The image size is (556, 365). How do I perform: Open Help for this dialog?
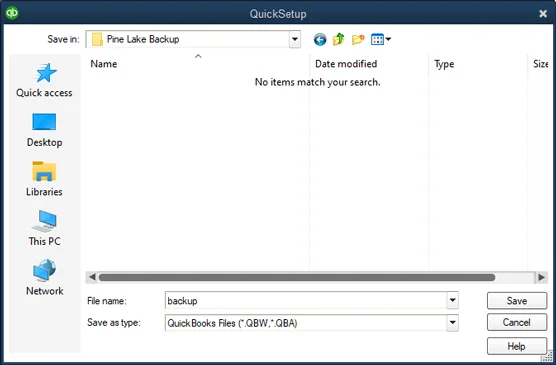pos(517,346)
